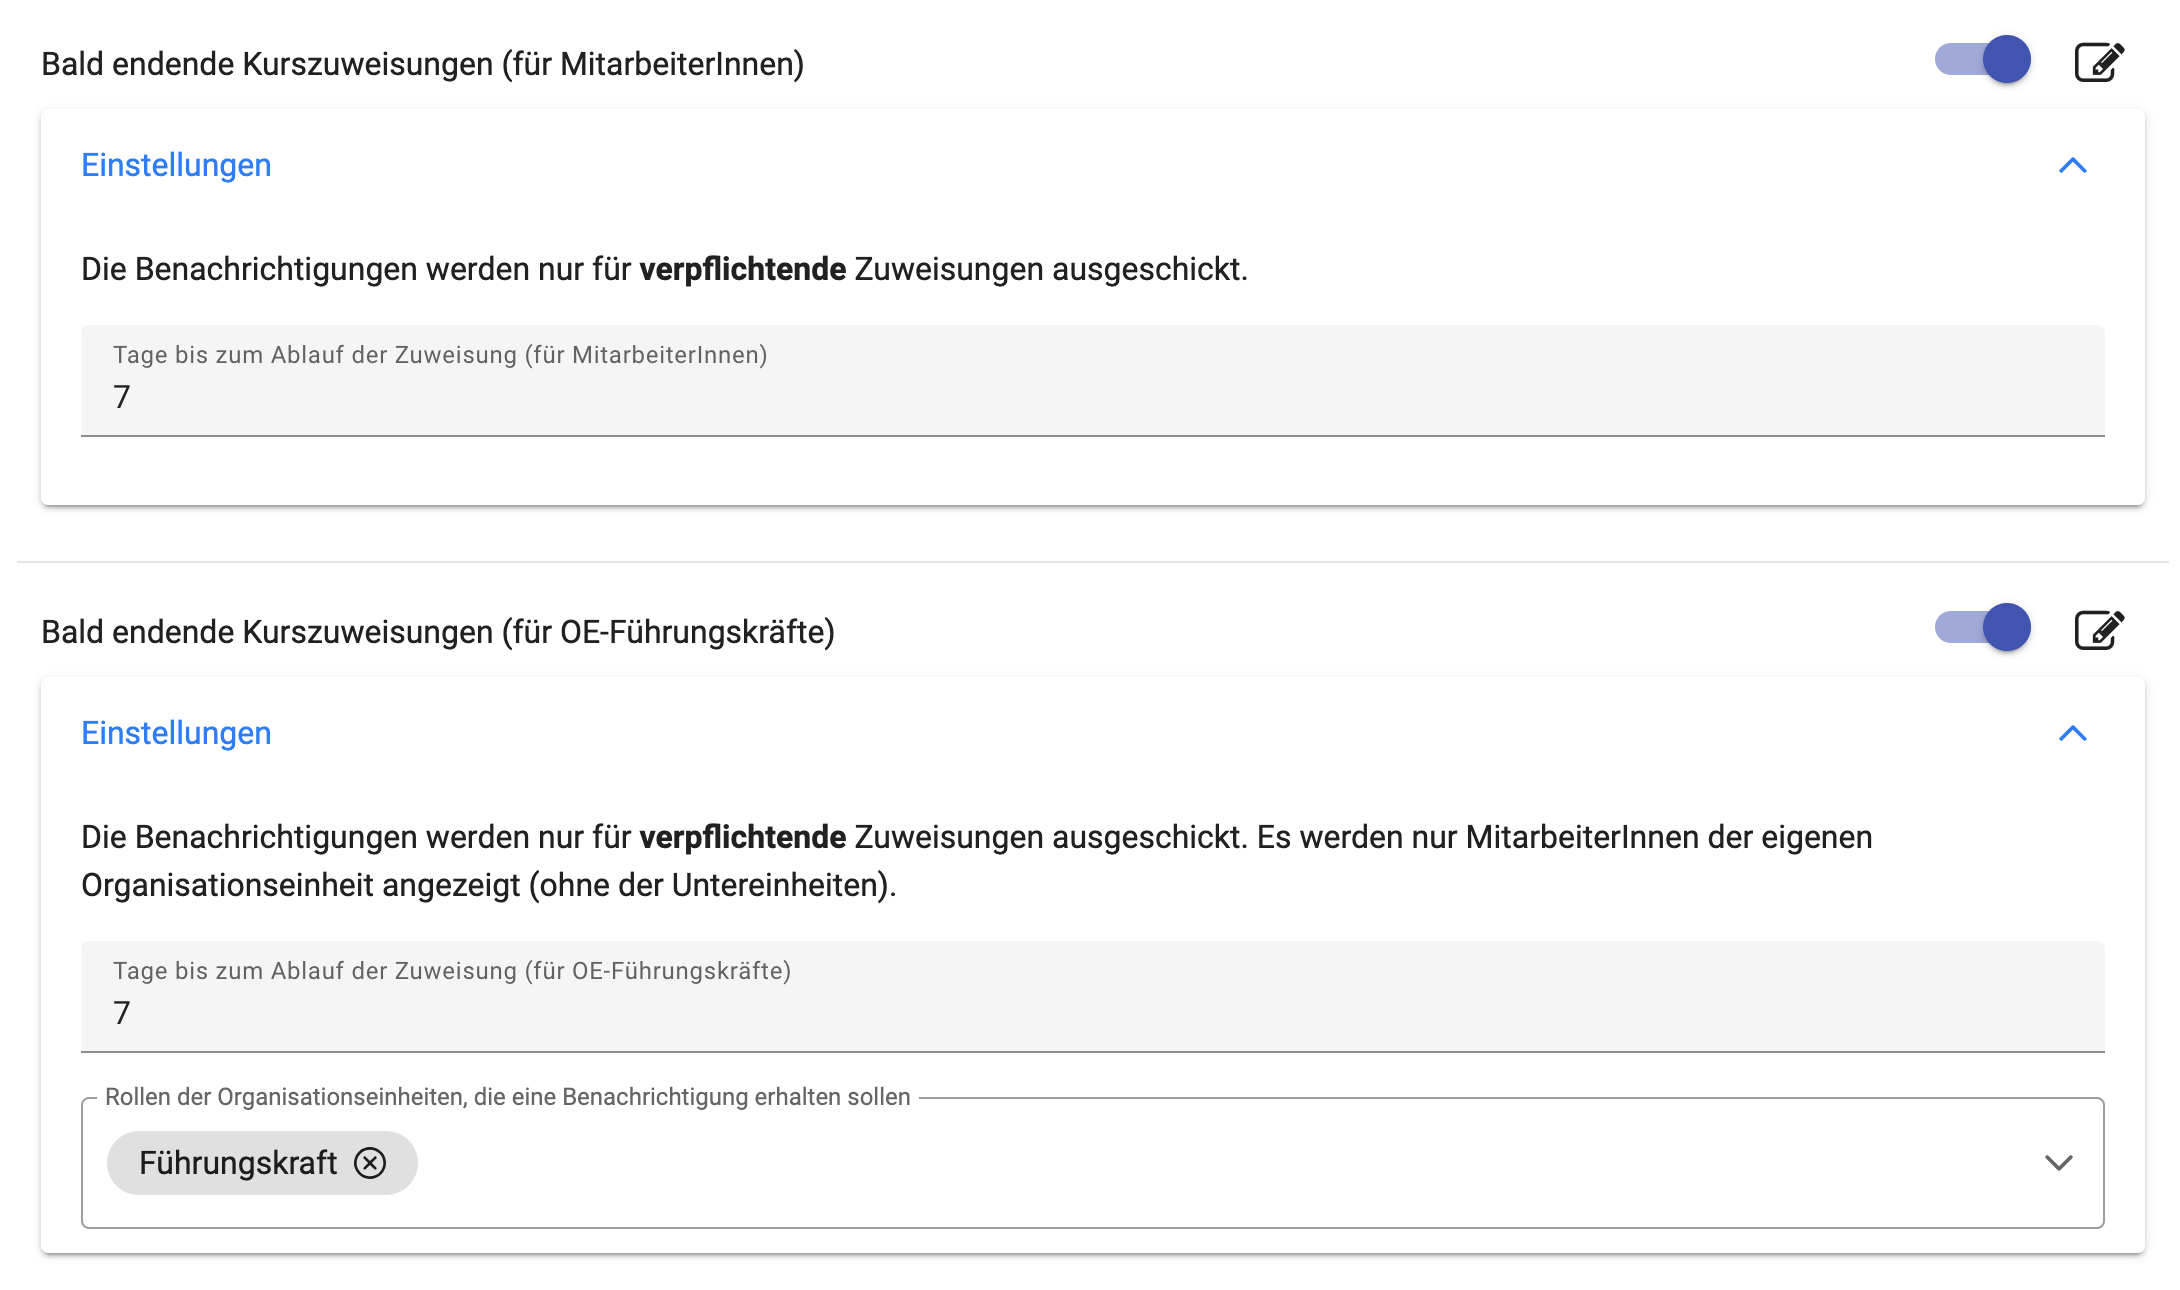The width and height of the screenshot is (2180, 1290).
Task: Open the roles dropdown arrow
Action: pos(2058,1163)
